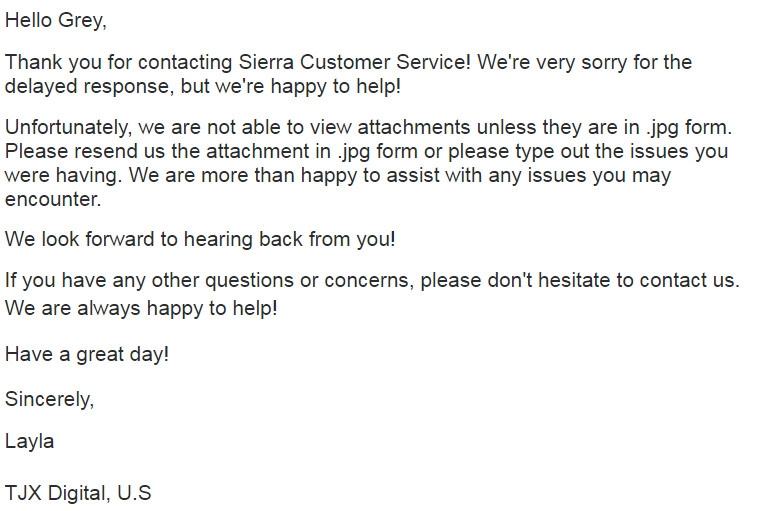Viewport: 777px width, 511px height.
Task: Click the signature name "Layla"
Action: 29,442
